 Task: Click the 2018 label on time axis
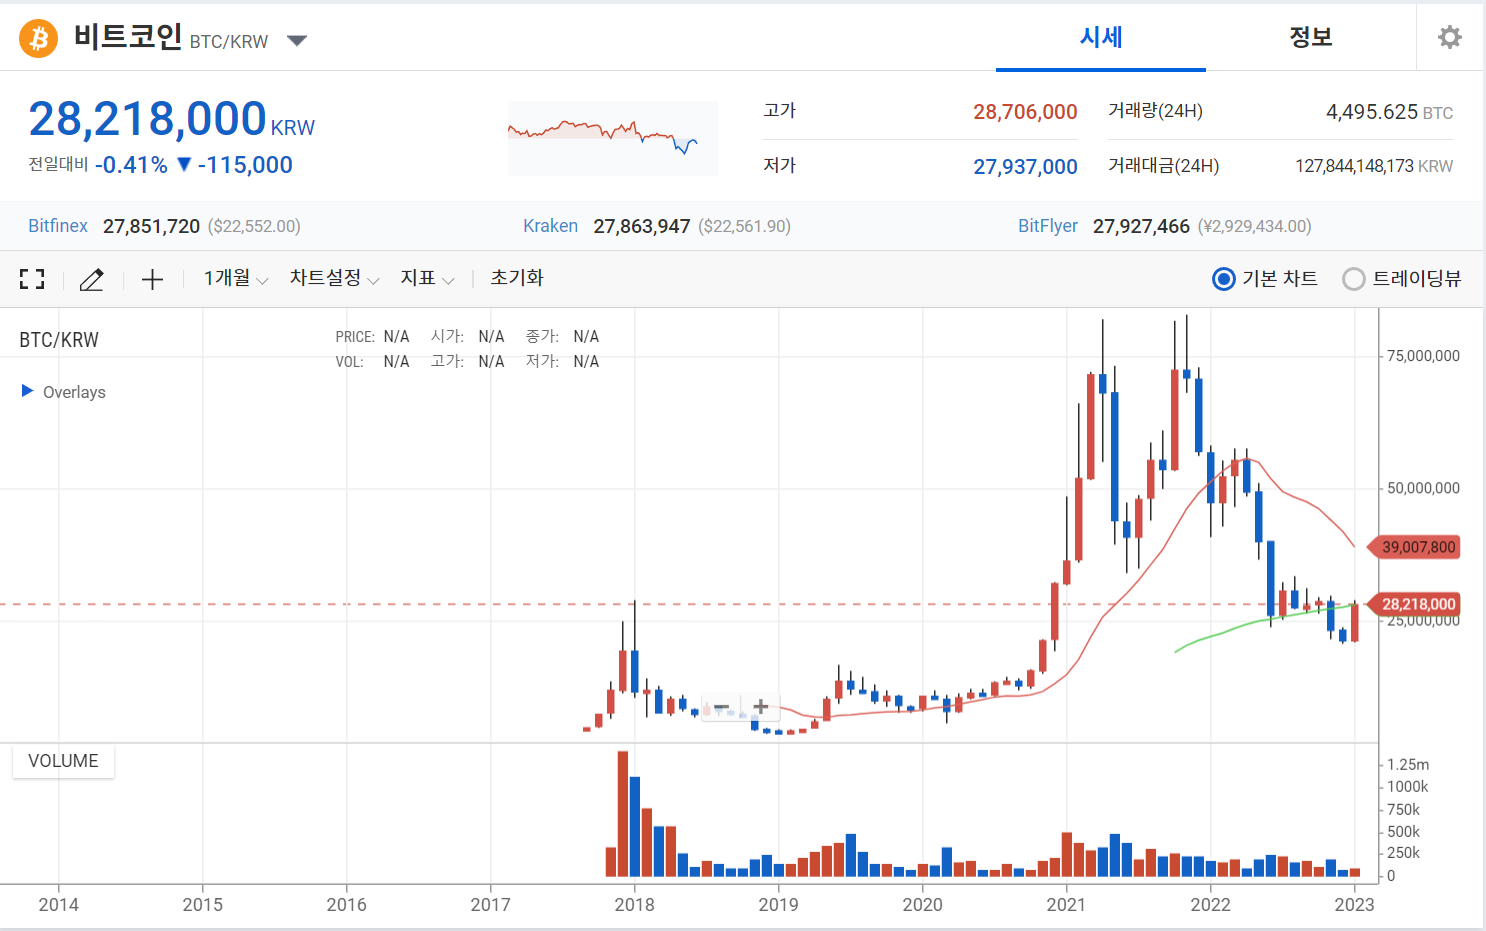[x=634, y=905]
